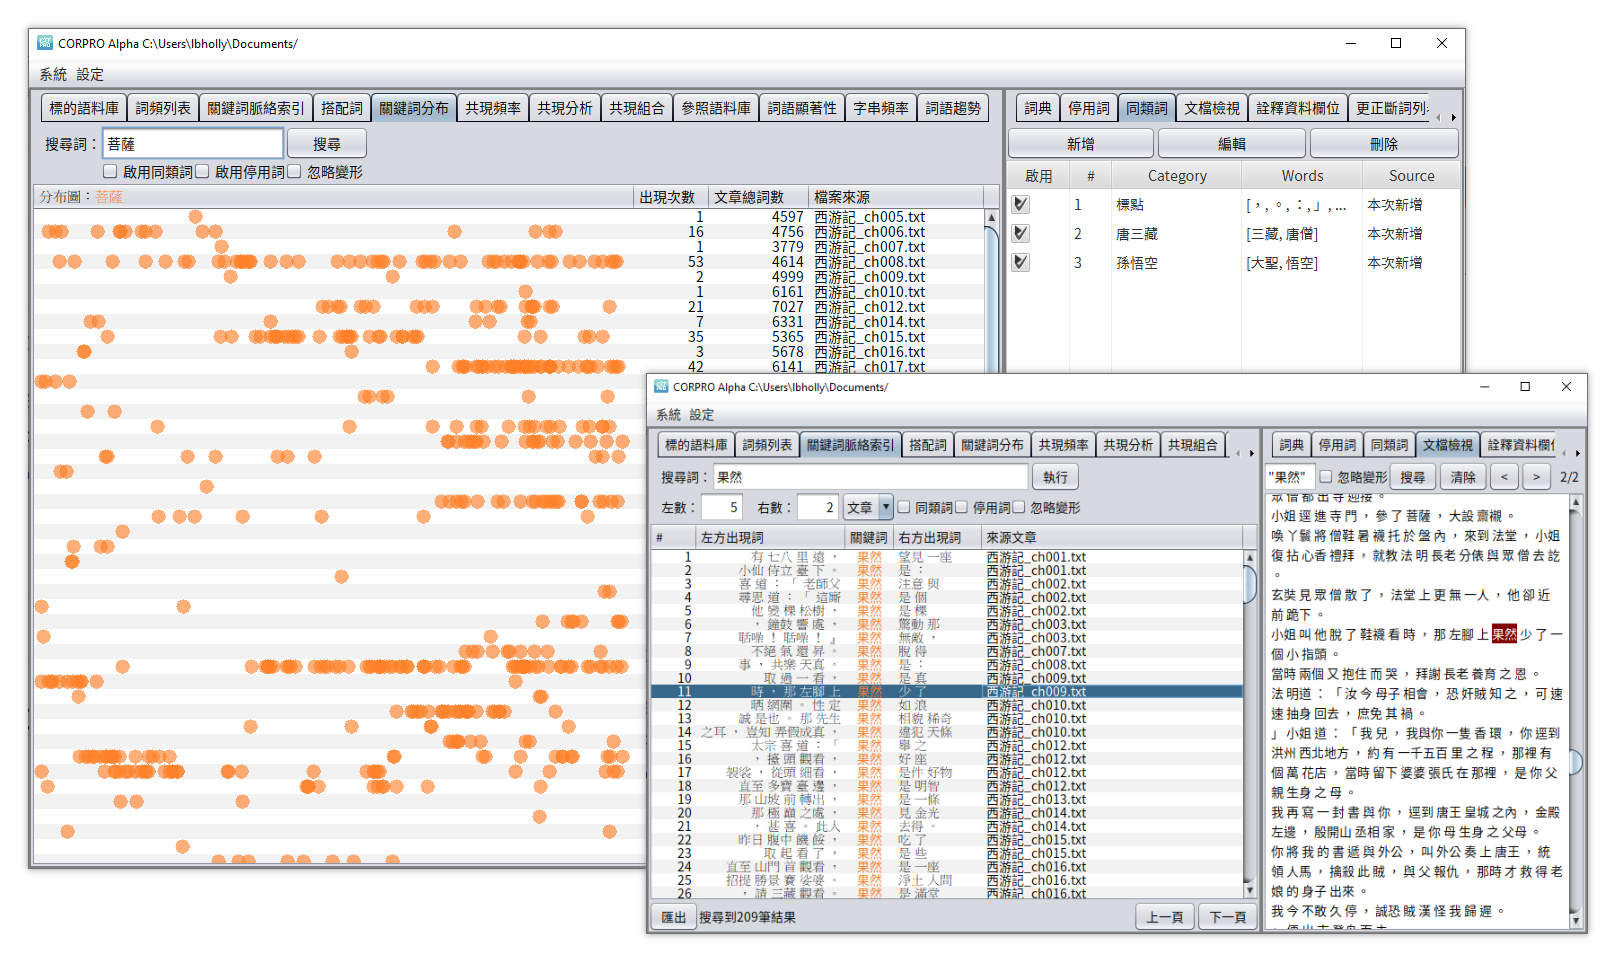Click the 刪除 button in the synonym panel
The height and width of the screenshot is (961, 1611).
pos(1384,144)
